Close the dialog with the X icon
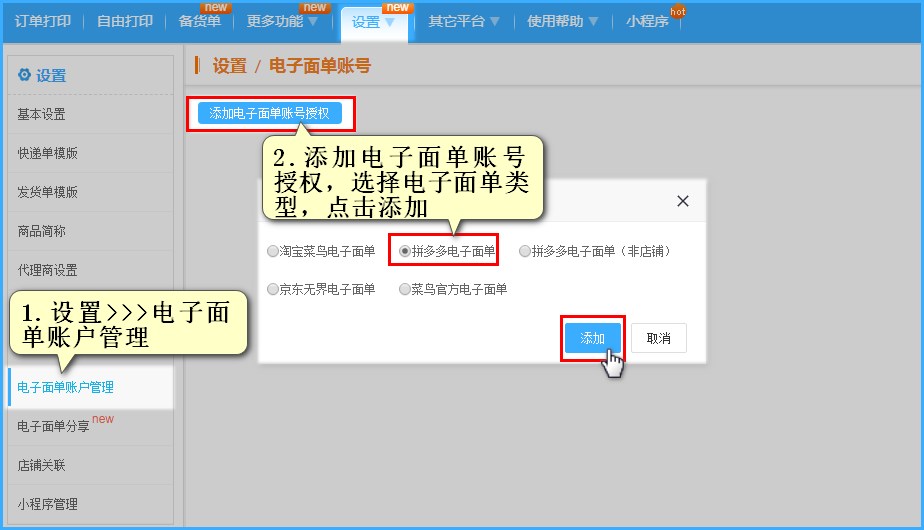Viewport: 924px width, 530px height. coord(683,201)
